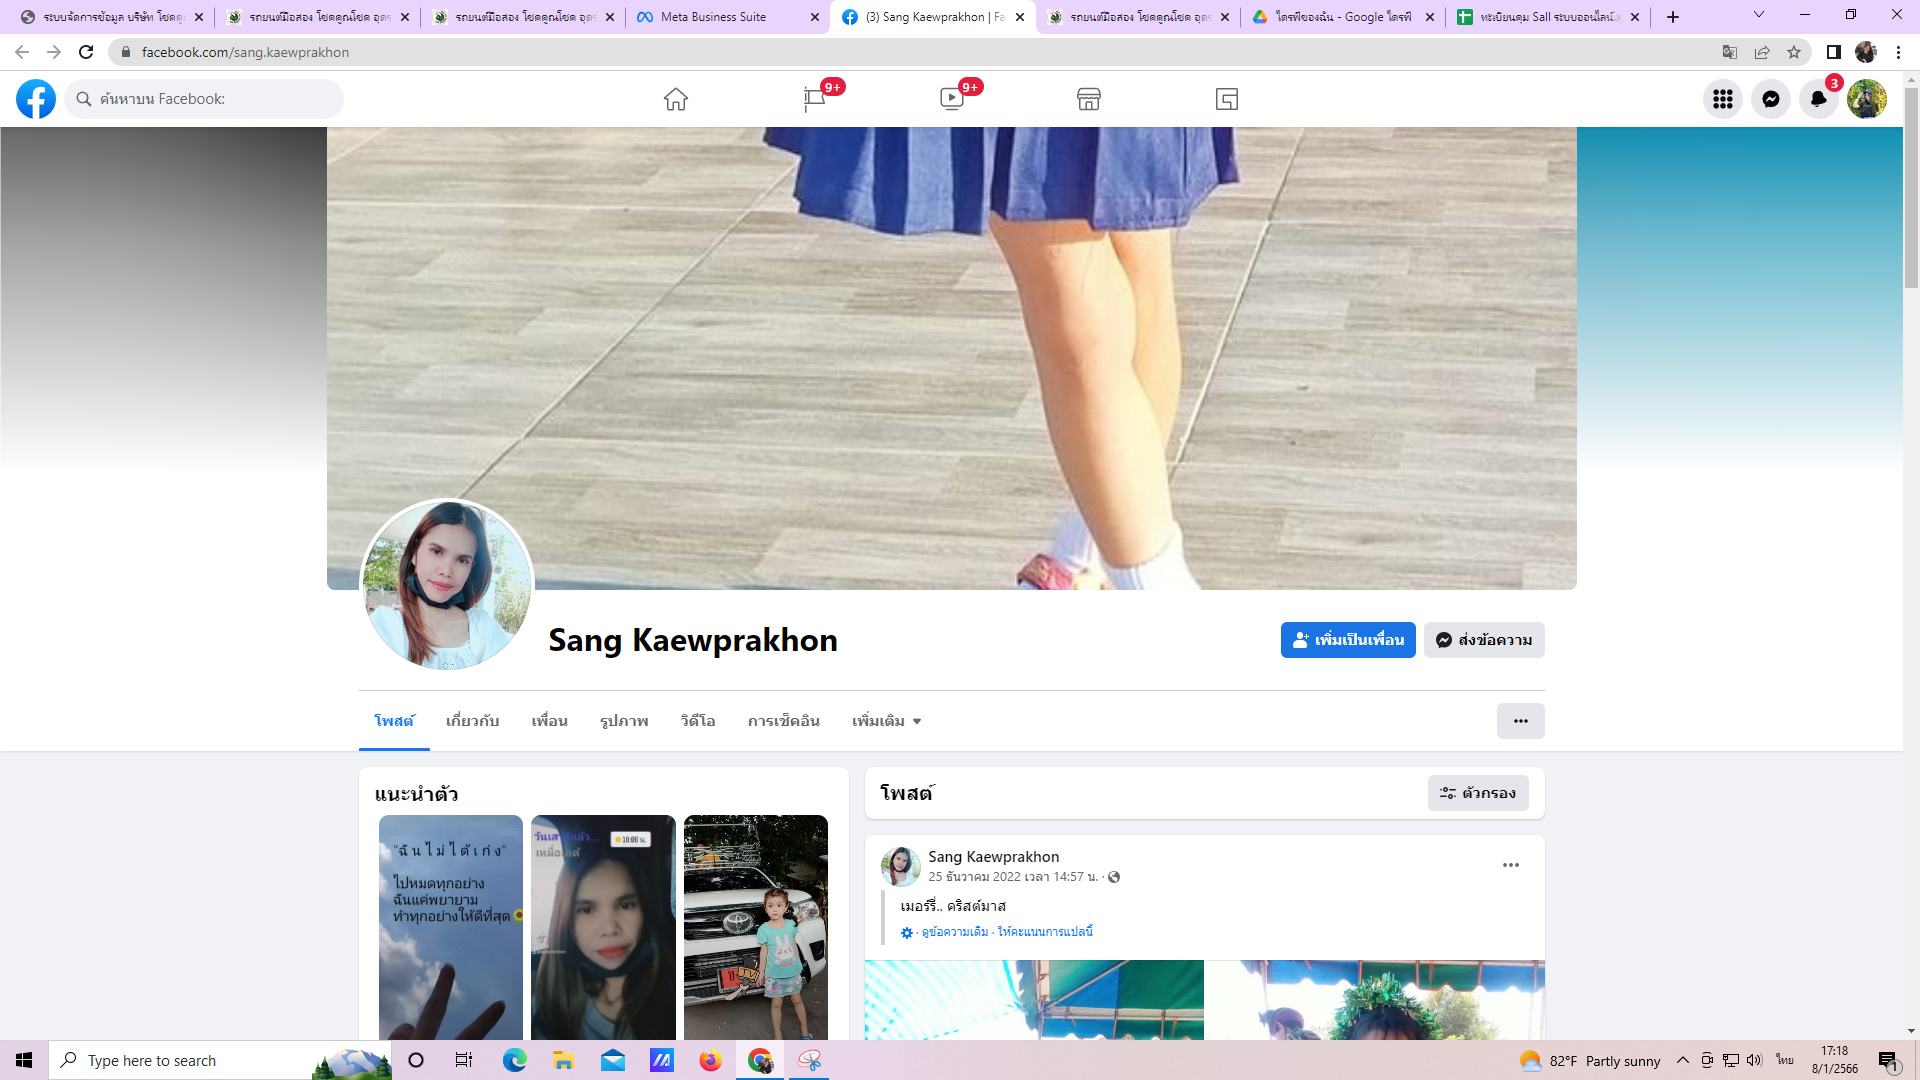Open the ตัวกรอง filter button

tap(1478, 793)
